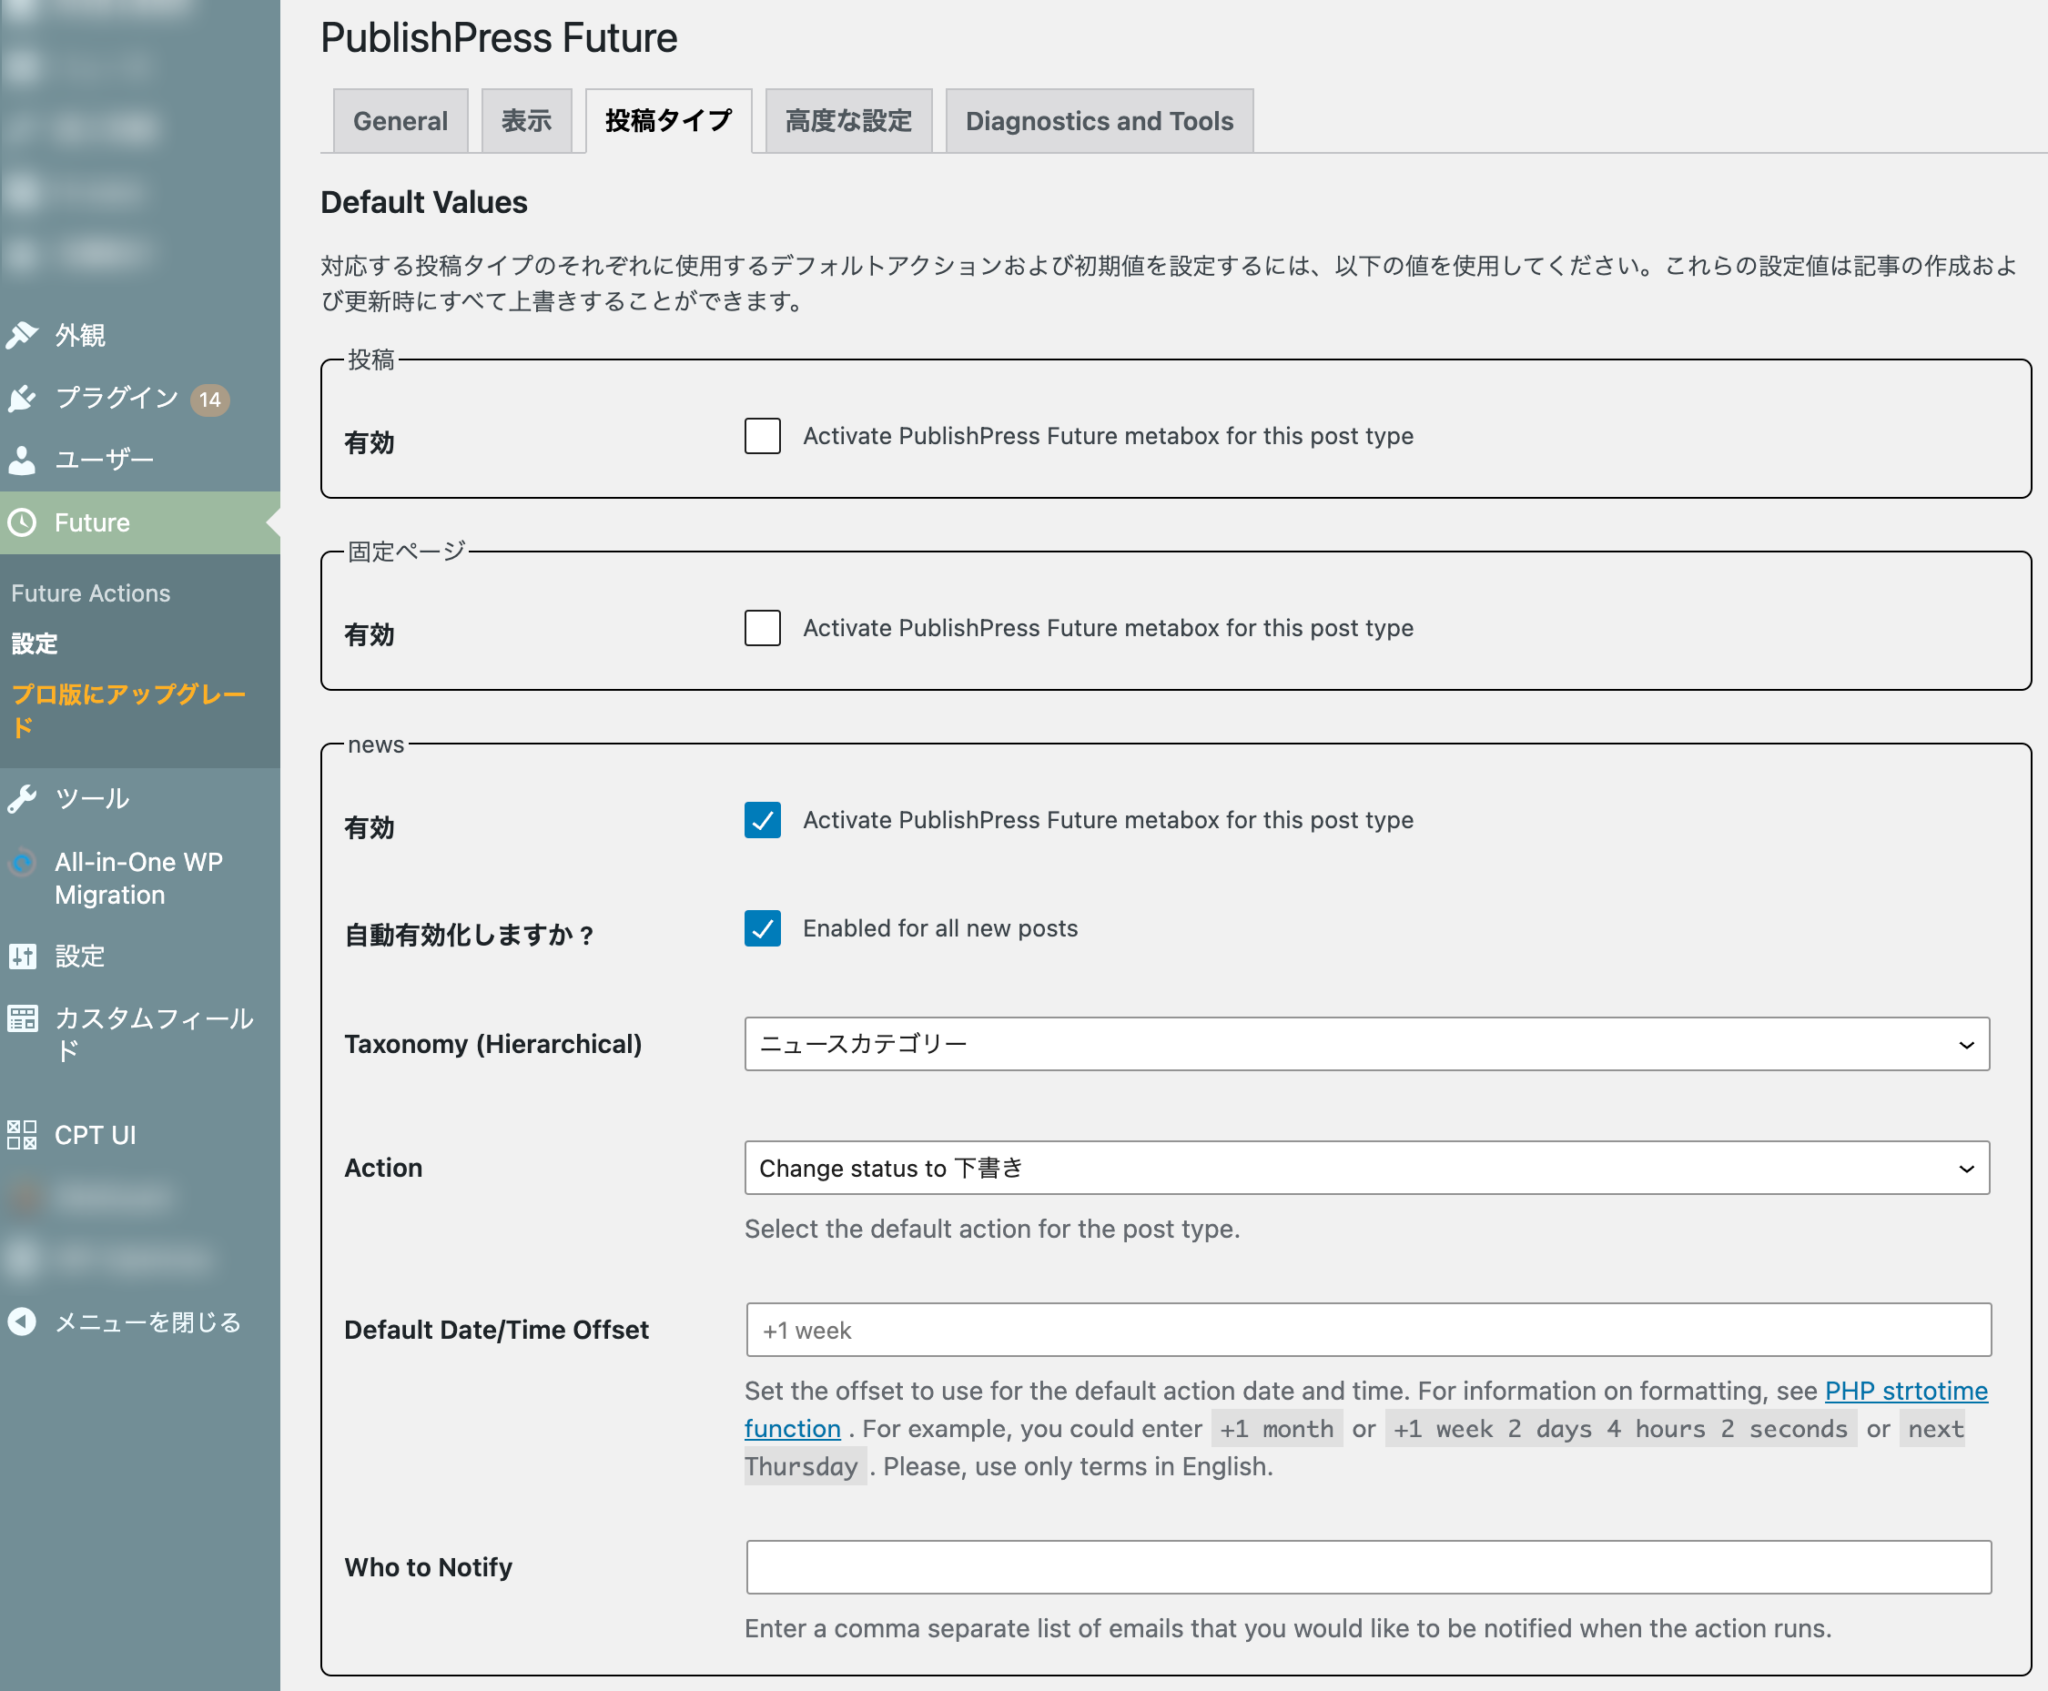The height and width of the screenshot is (1691, 2048).
Task: Select the Future clock icon
Action: [x=22, y=522]
